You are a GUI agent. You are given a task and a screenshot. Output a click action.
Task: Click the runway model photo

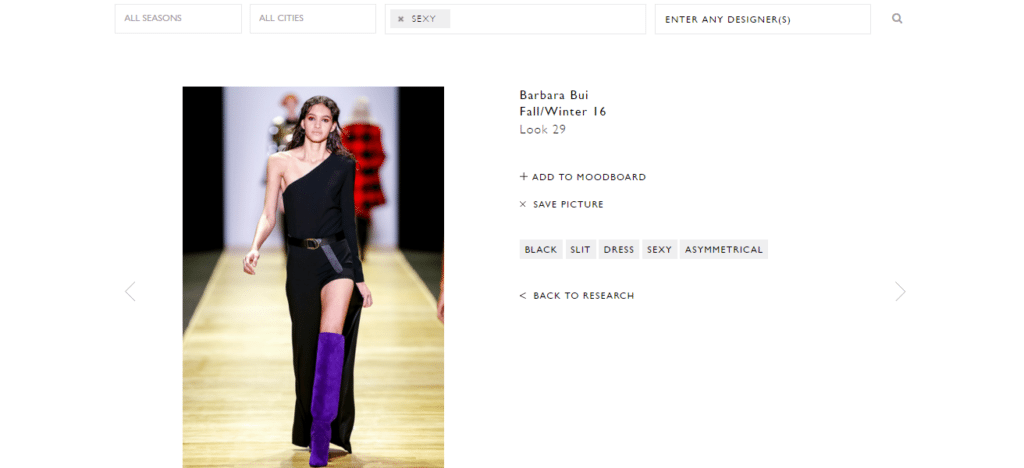tap(313, 277)
